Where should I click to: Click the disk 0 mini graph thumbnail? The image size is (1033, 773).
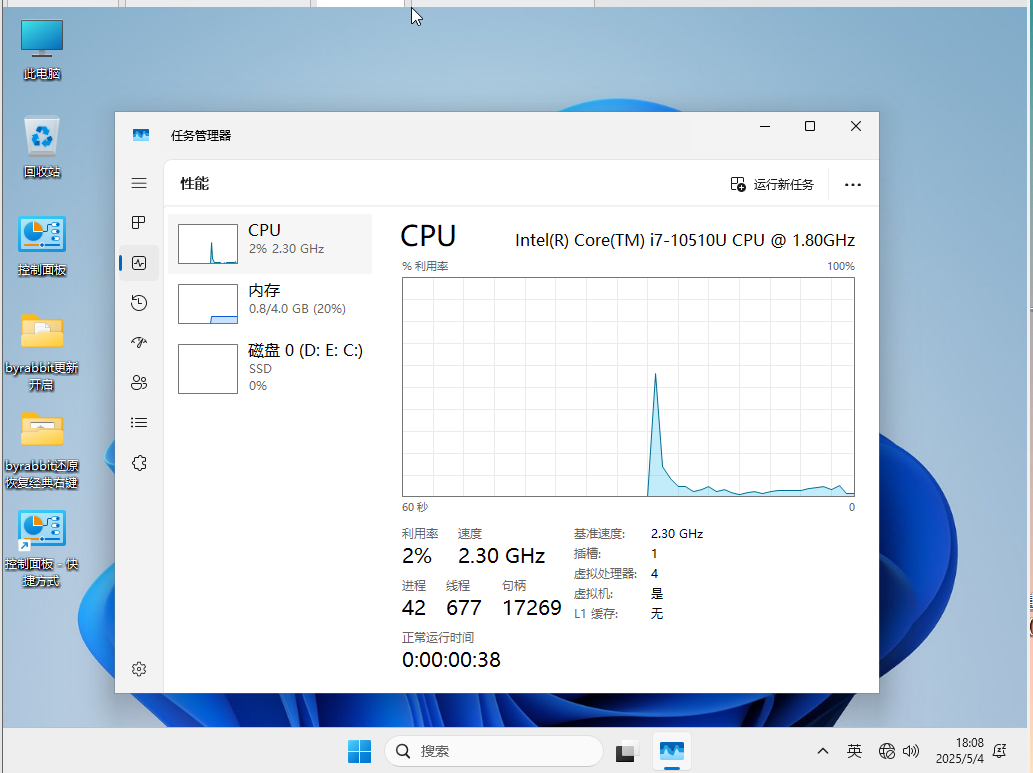click(208, 368)
